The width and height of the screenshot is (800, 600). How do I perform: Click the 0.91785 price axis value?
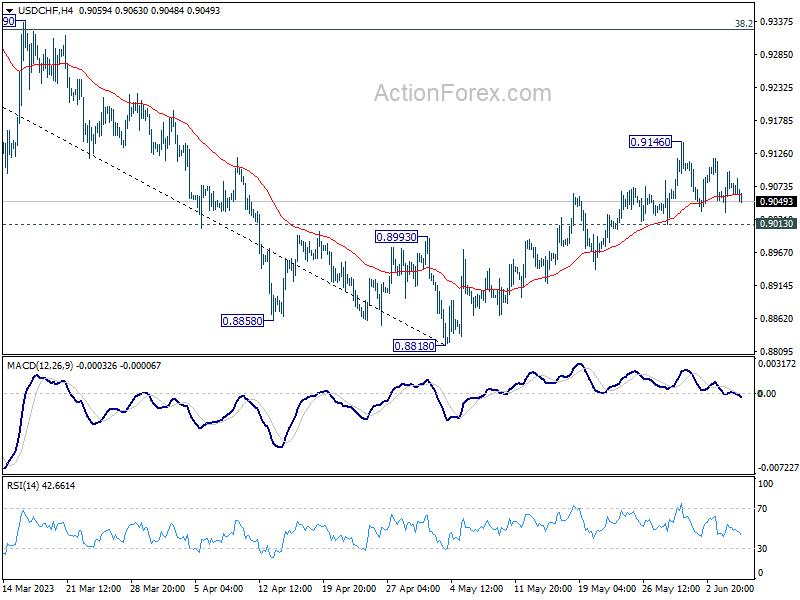coord(777,121)
